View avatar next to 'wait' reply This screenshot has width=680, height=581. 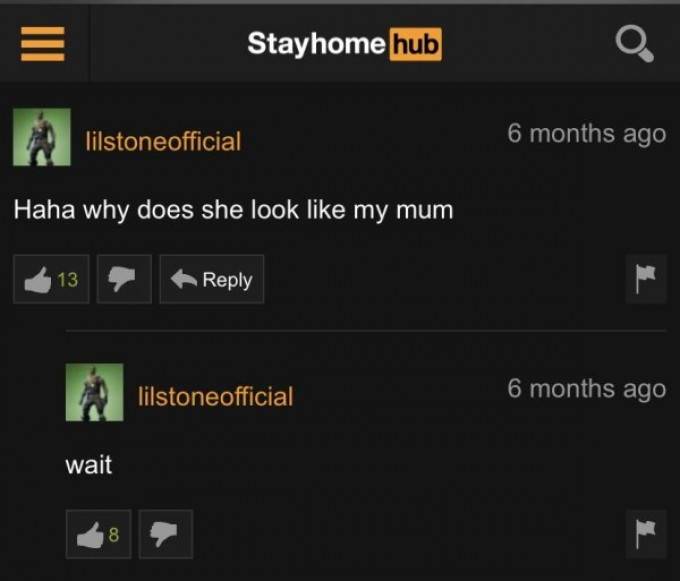tap(95, 392)
